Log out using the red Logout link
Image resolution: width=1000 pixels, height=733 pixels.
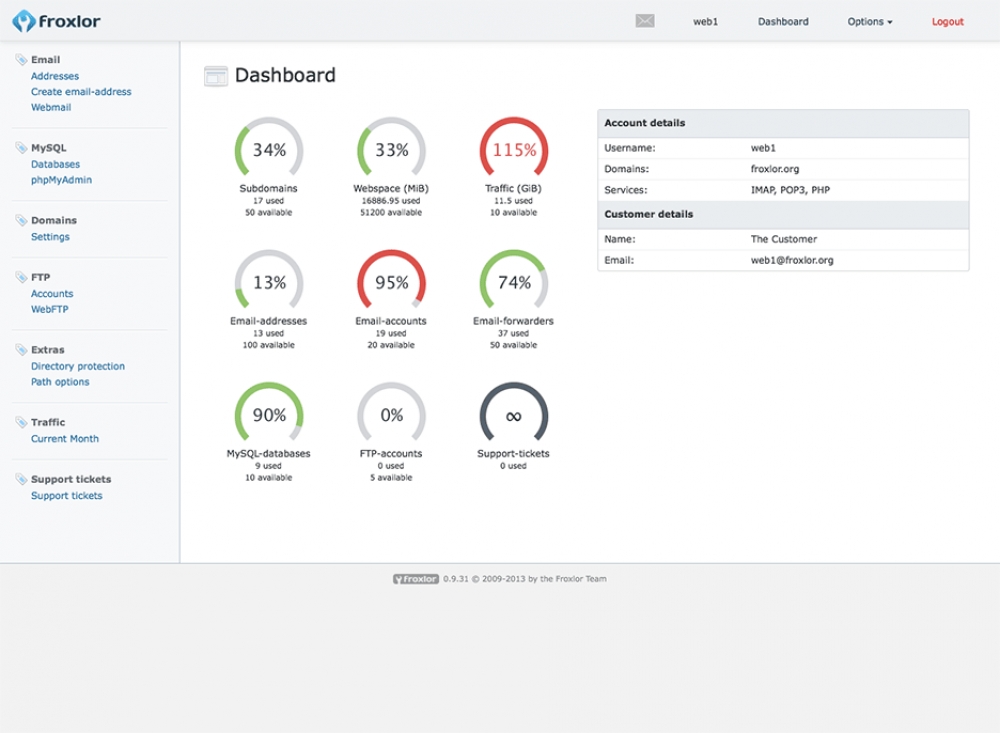coord(947,22)
